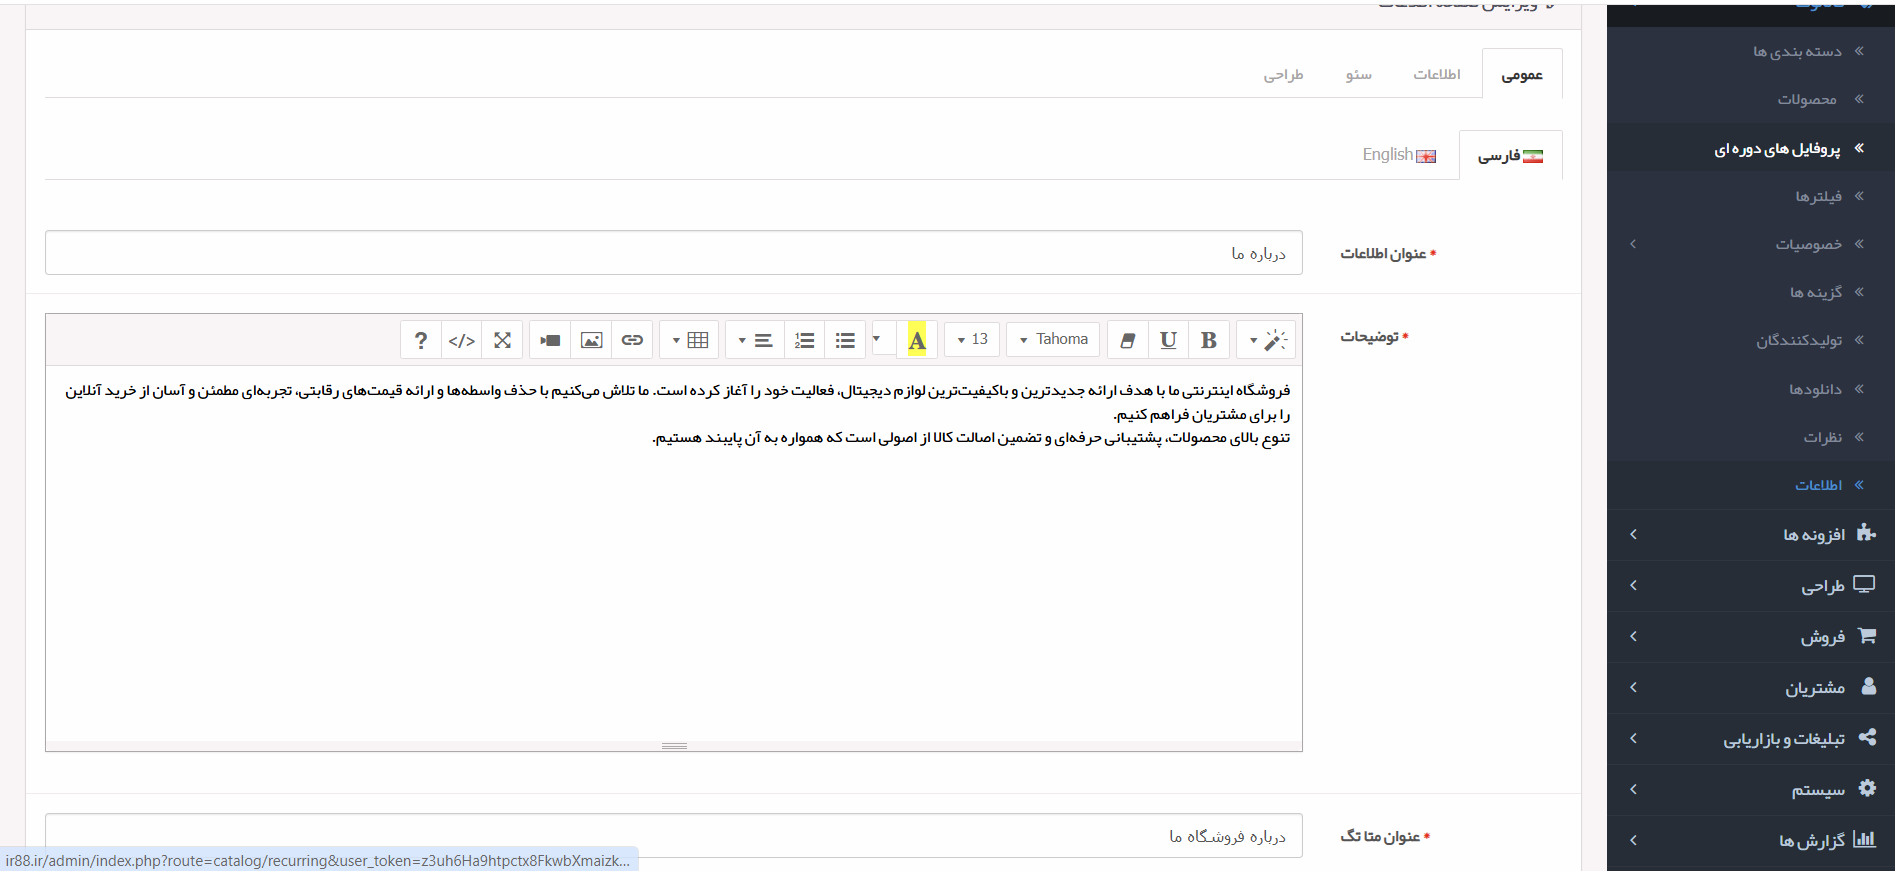This screenshot has width=1895, height=871.
Task: Expand the سیستم sidebar menu
Action: (x=1751, y=789)
